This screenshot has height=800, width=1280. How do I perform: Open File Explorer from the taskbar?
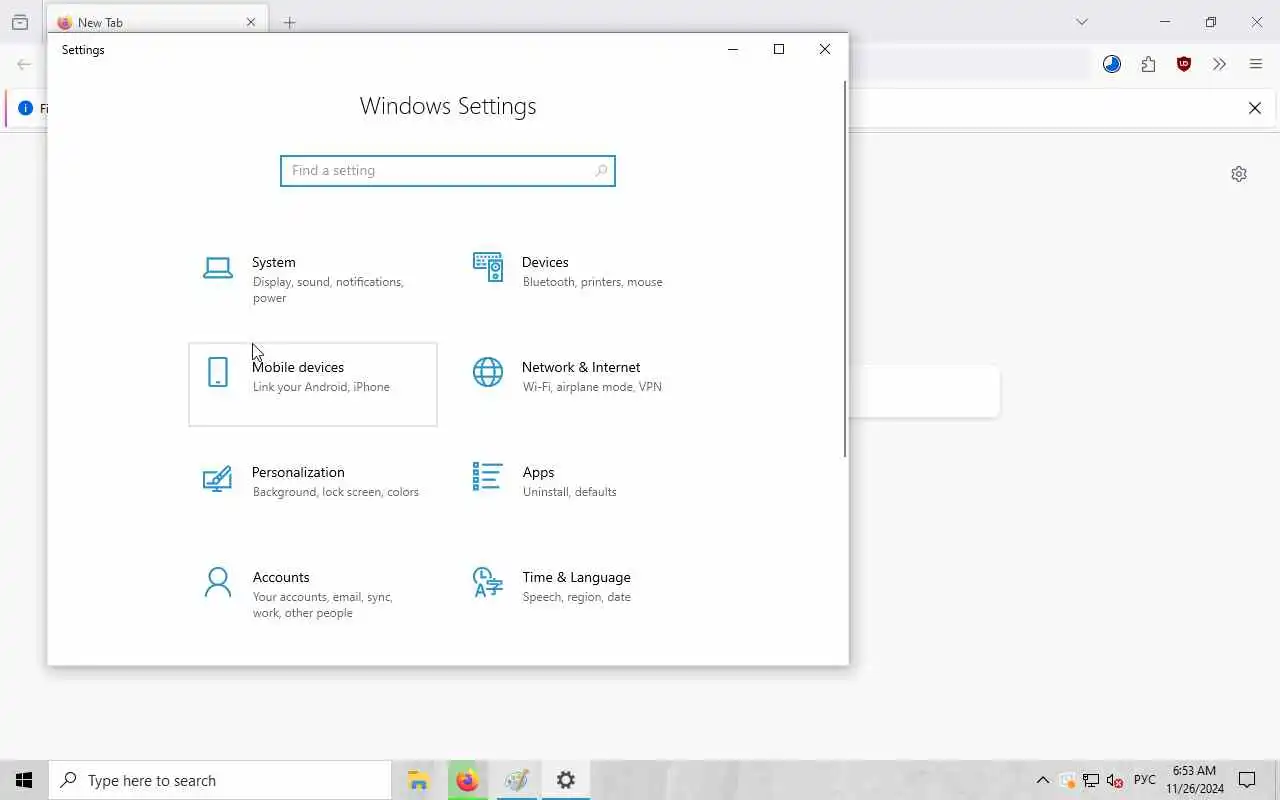[x=418, y=780]
